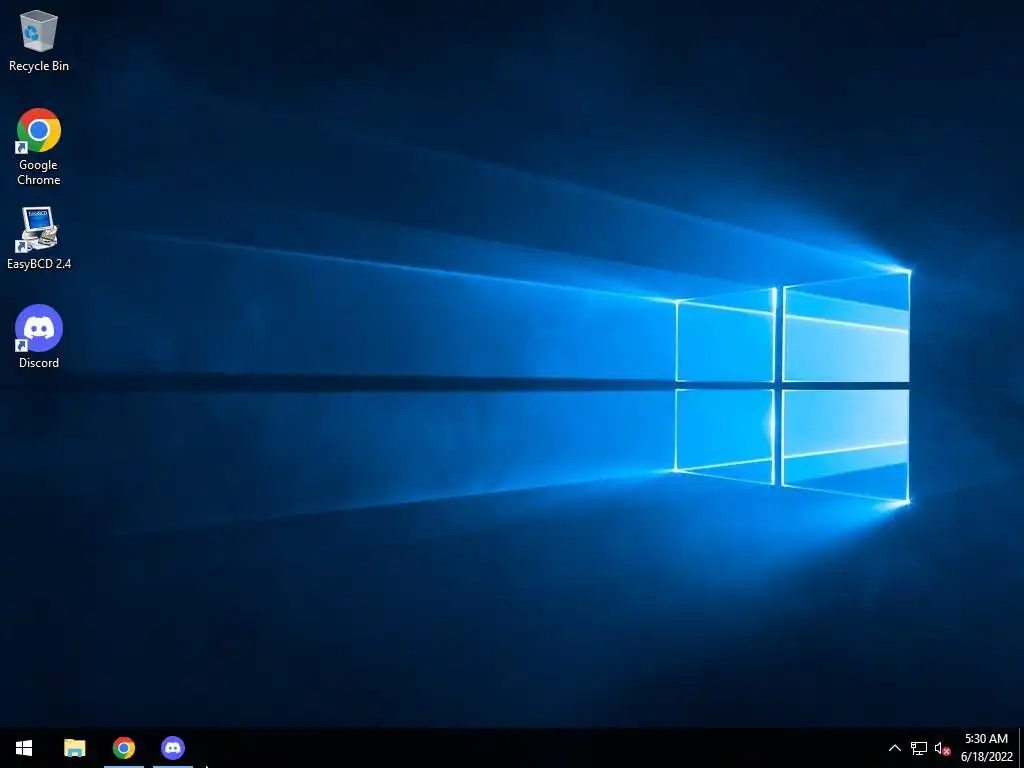Viewport: 1024px width, 768px height.
Task: Select the Google Chrome desktop shortcut
Action: coord(39,147)
